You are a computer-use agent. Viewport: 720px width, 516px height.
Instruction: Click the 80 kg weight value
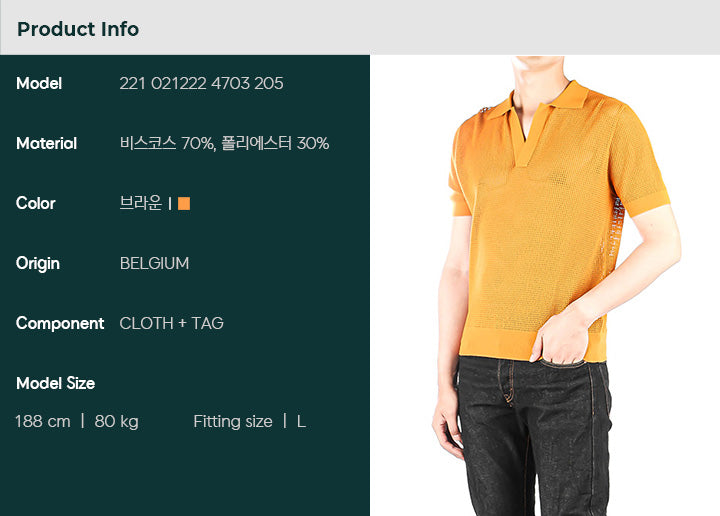117,421
